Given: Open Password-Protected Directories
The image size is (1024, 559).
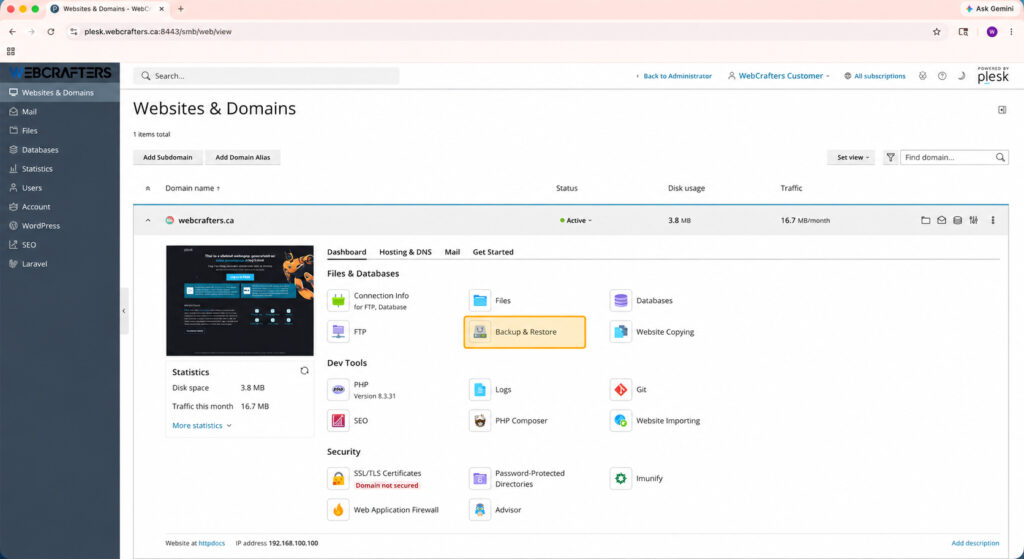Looking at the screenshot, I should tap(517, 479).
